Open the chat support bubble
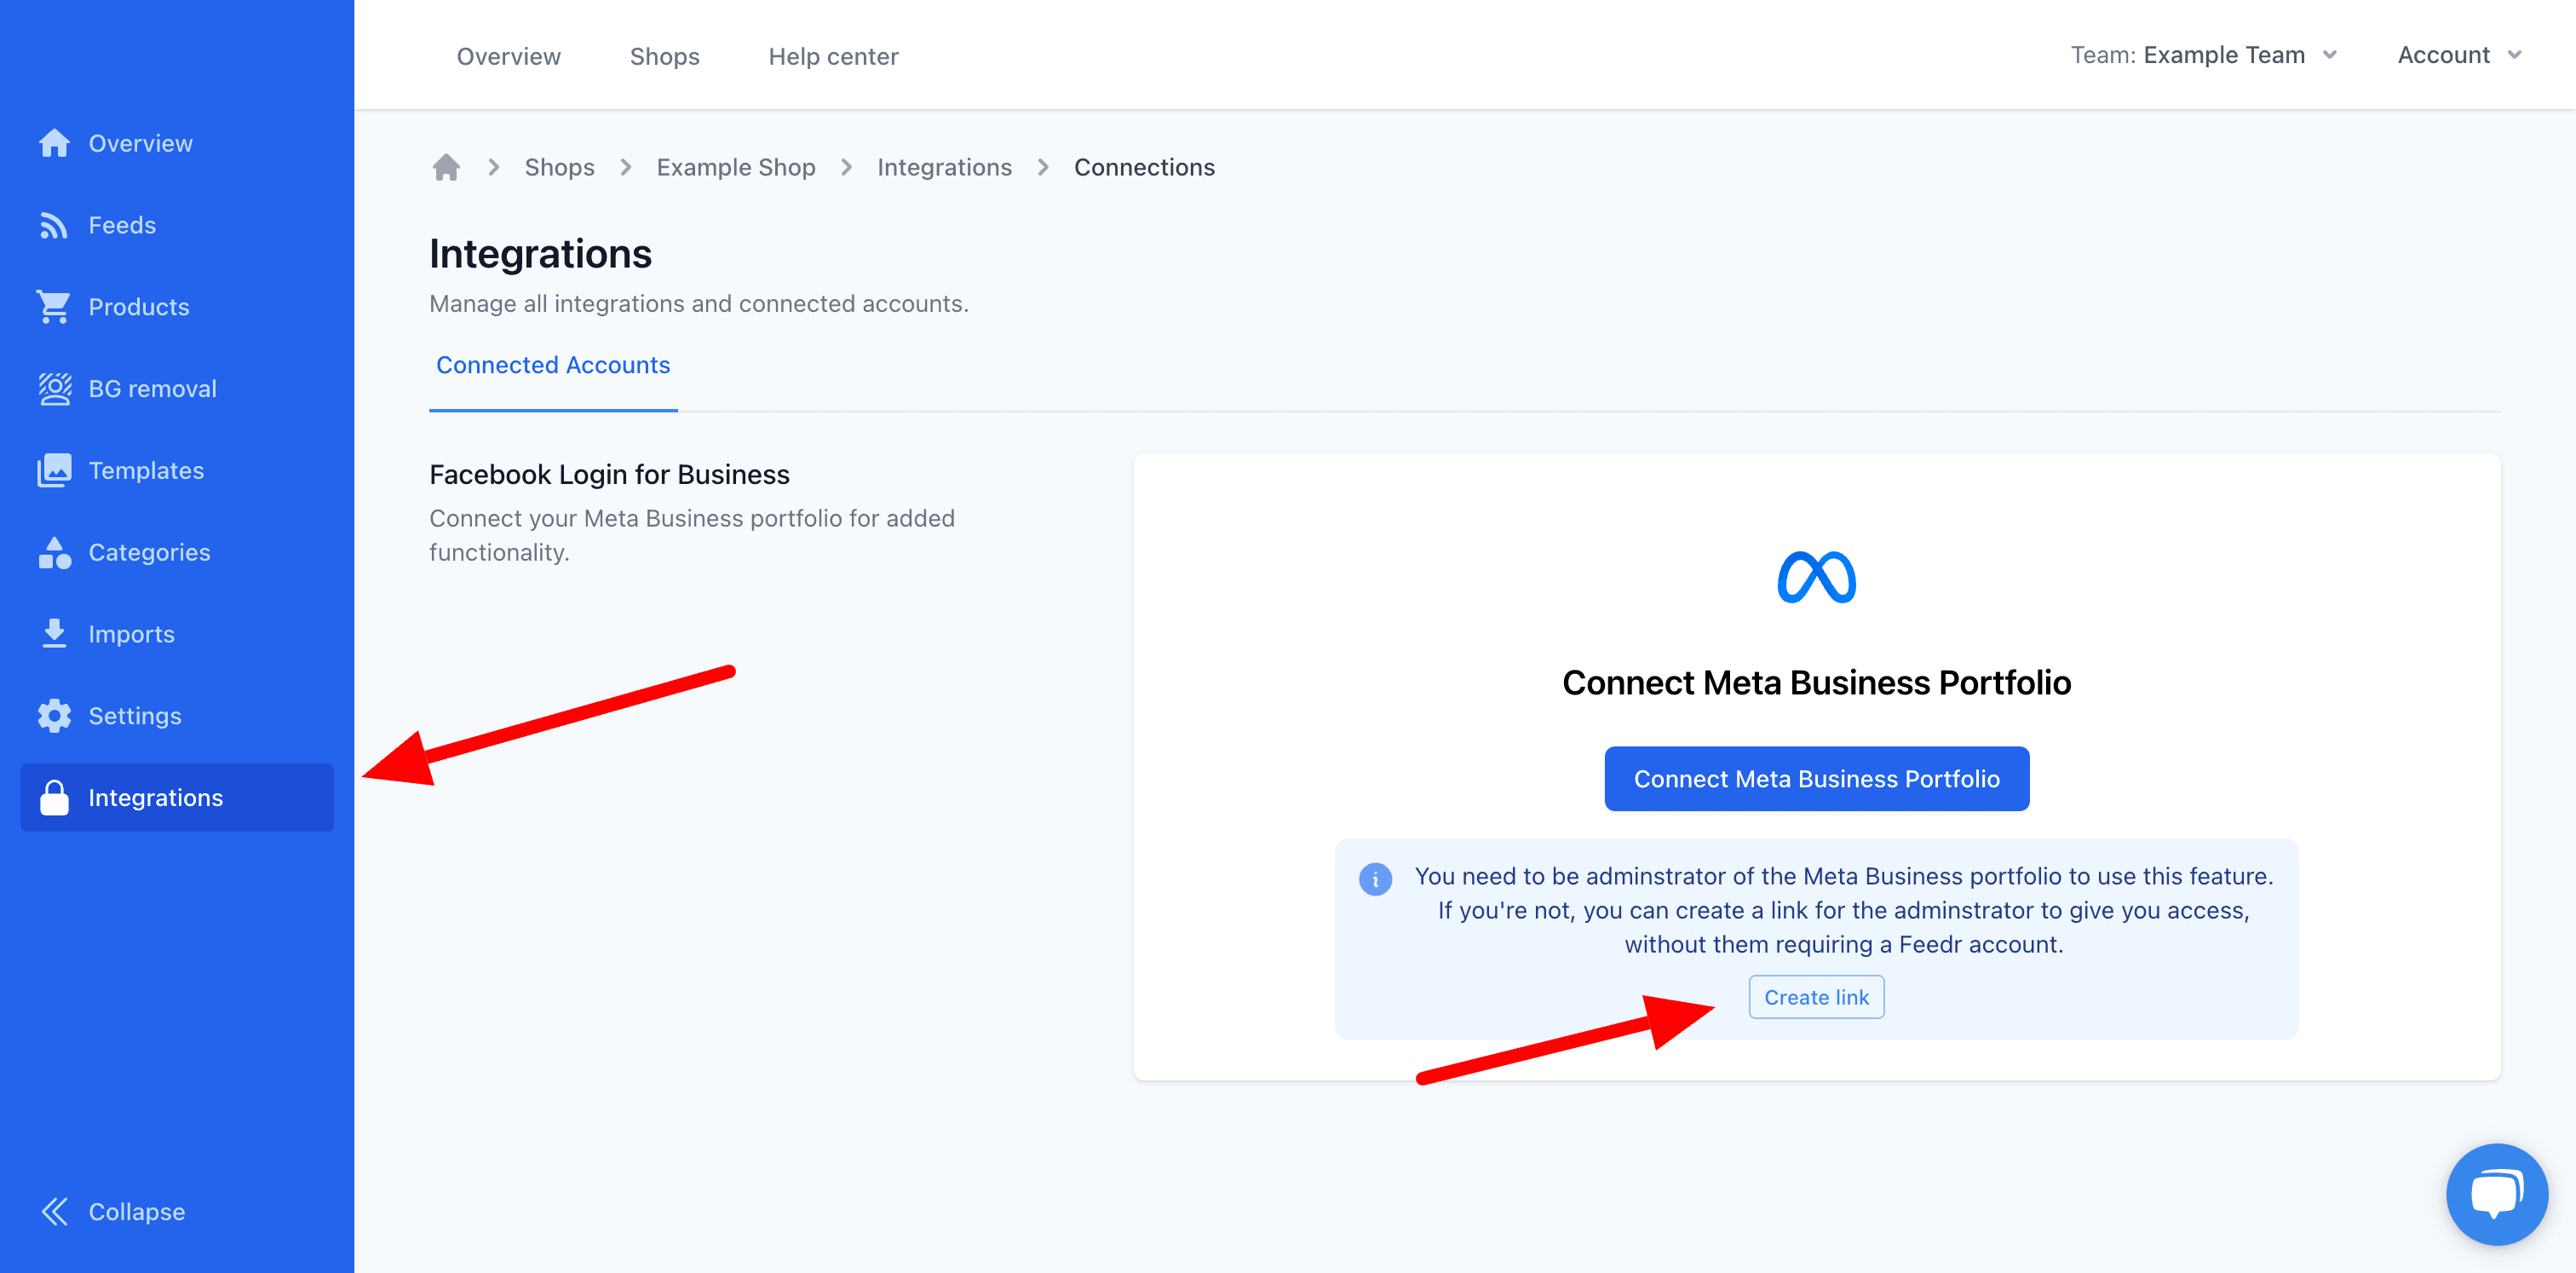This screenshot has width=2576, height=1273. coord(2497,1194)
